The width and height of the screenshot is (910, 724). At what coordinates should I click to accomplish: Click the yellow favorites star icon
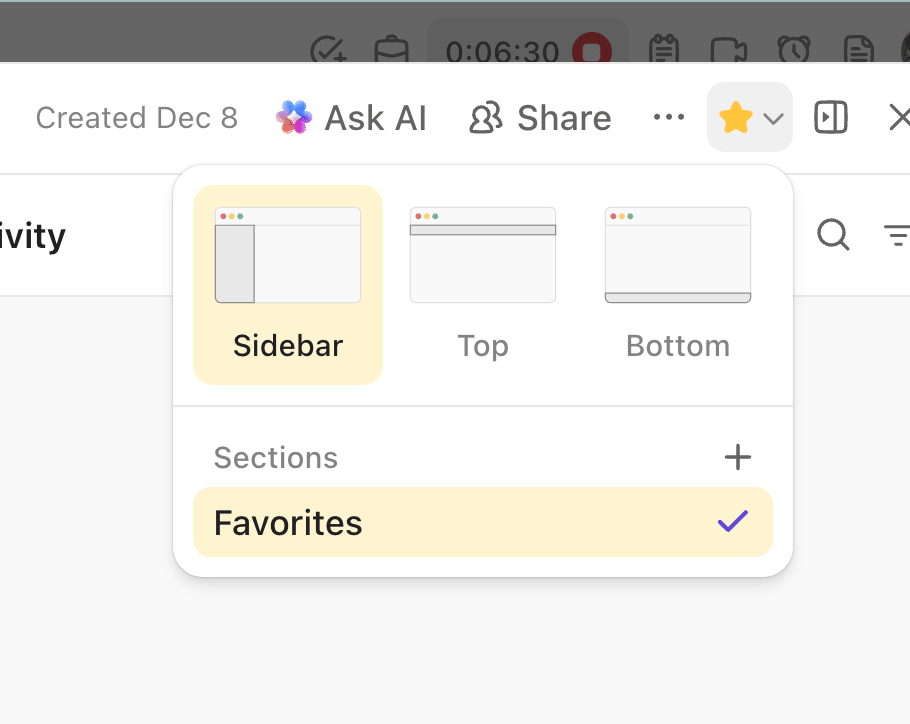point(735,119)
